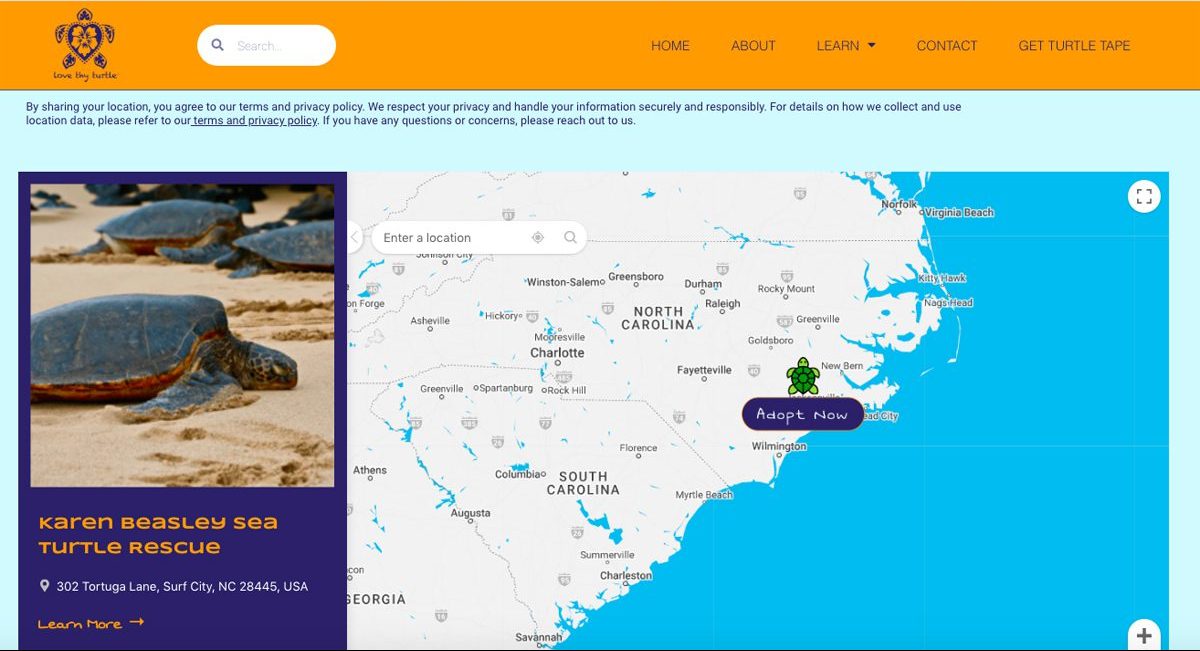Select the Norfolk city label
The width and height of the screenshot is (1200, 651).
point(899,204)
